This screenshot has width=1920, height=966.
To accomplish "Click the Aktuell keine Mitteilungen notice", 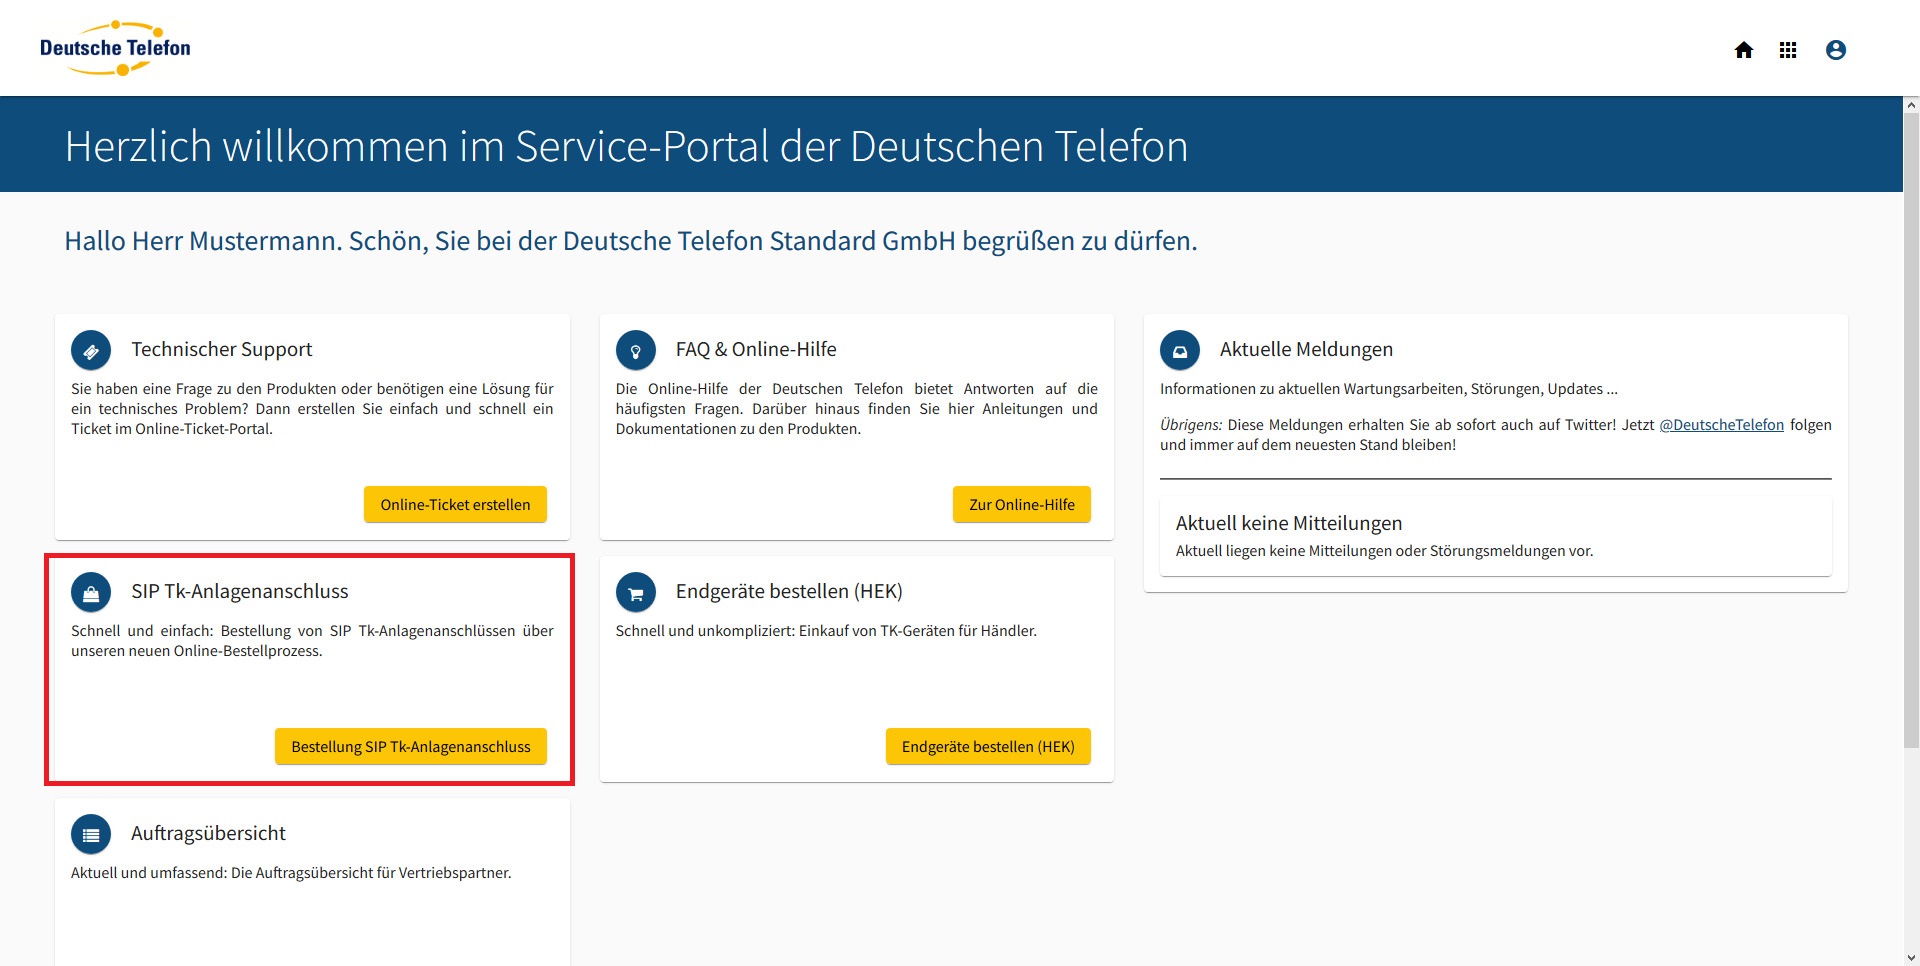I will coord(1495,536).
